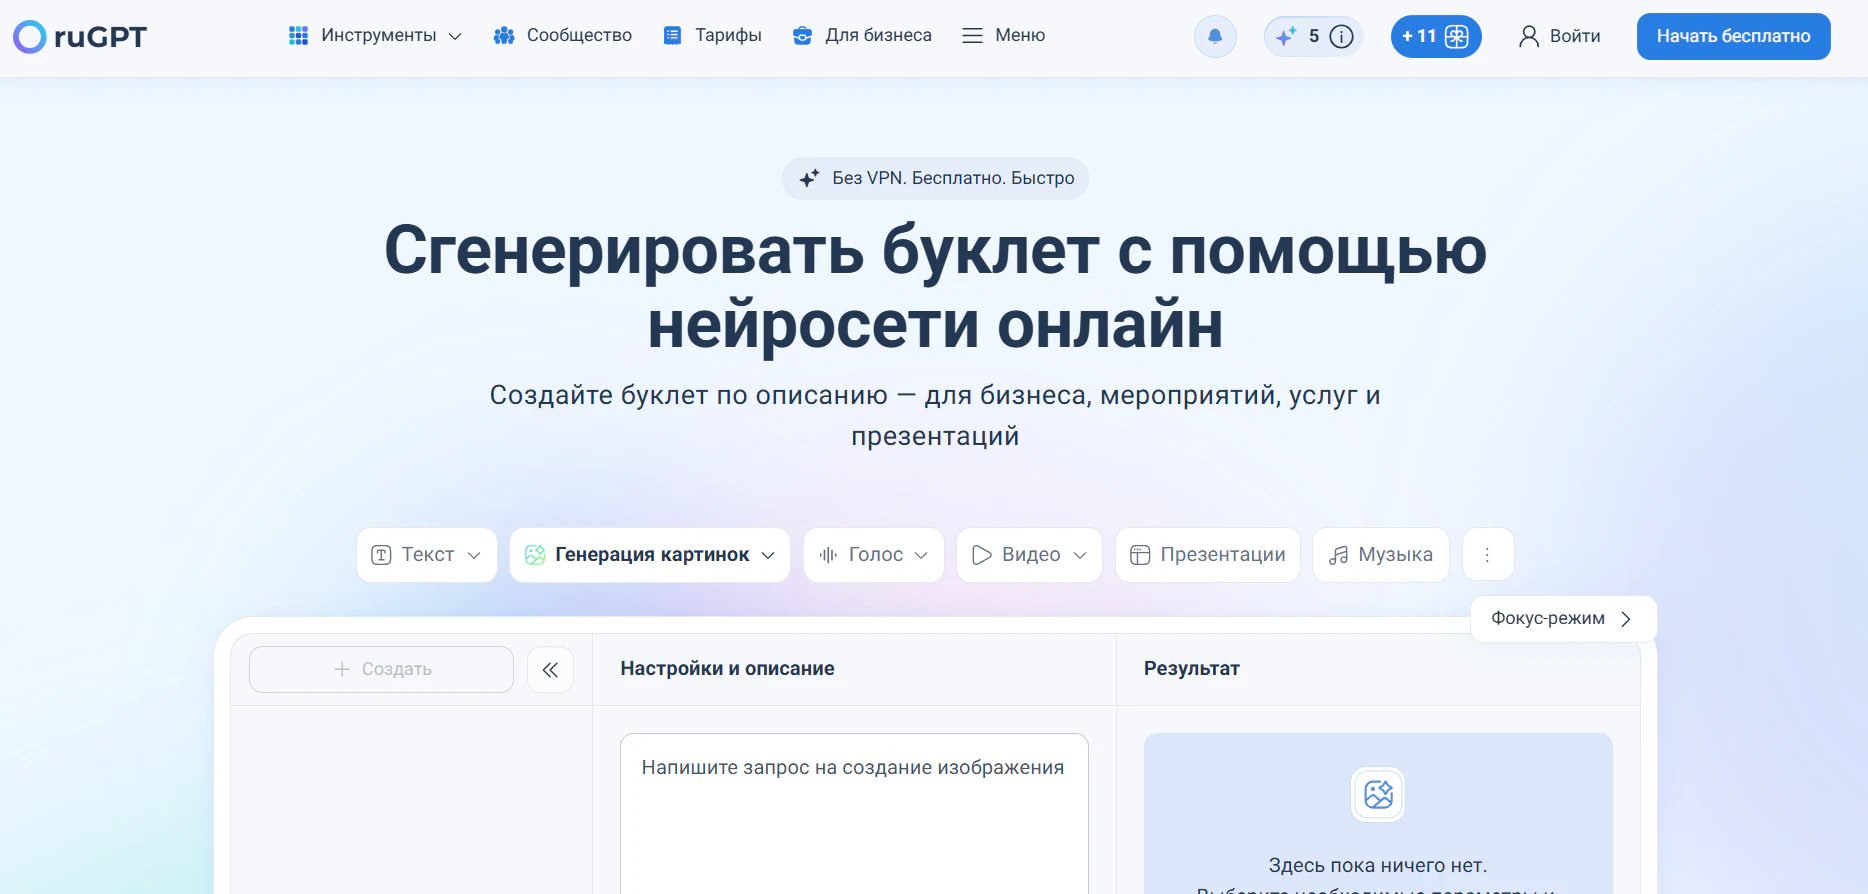Click the Фокус-режим chevron arrow
The width and height of the screenshot is (1868, 894).
(x=1626, y=619)
